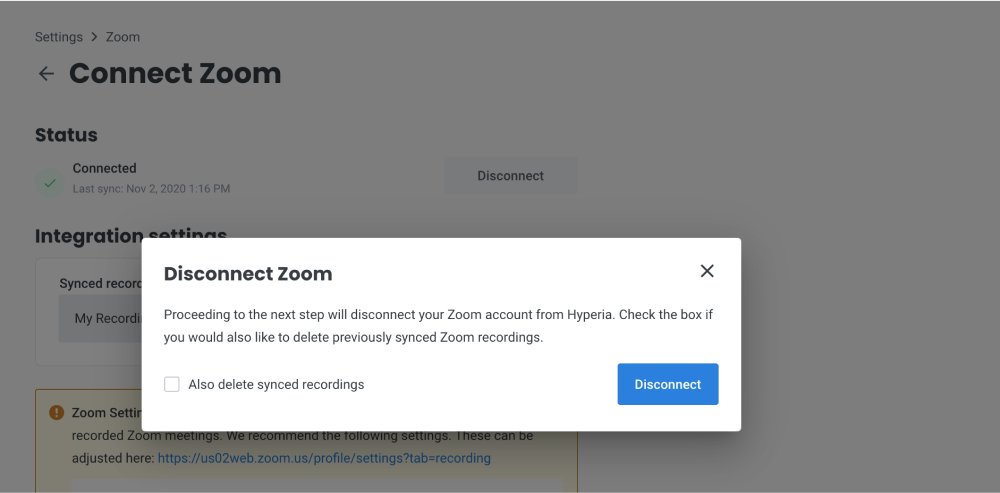Click the back arrow beside Connect Zoom
The width and height of the screenshot is (1000, 493).
[46, 74]
